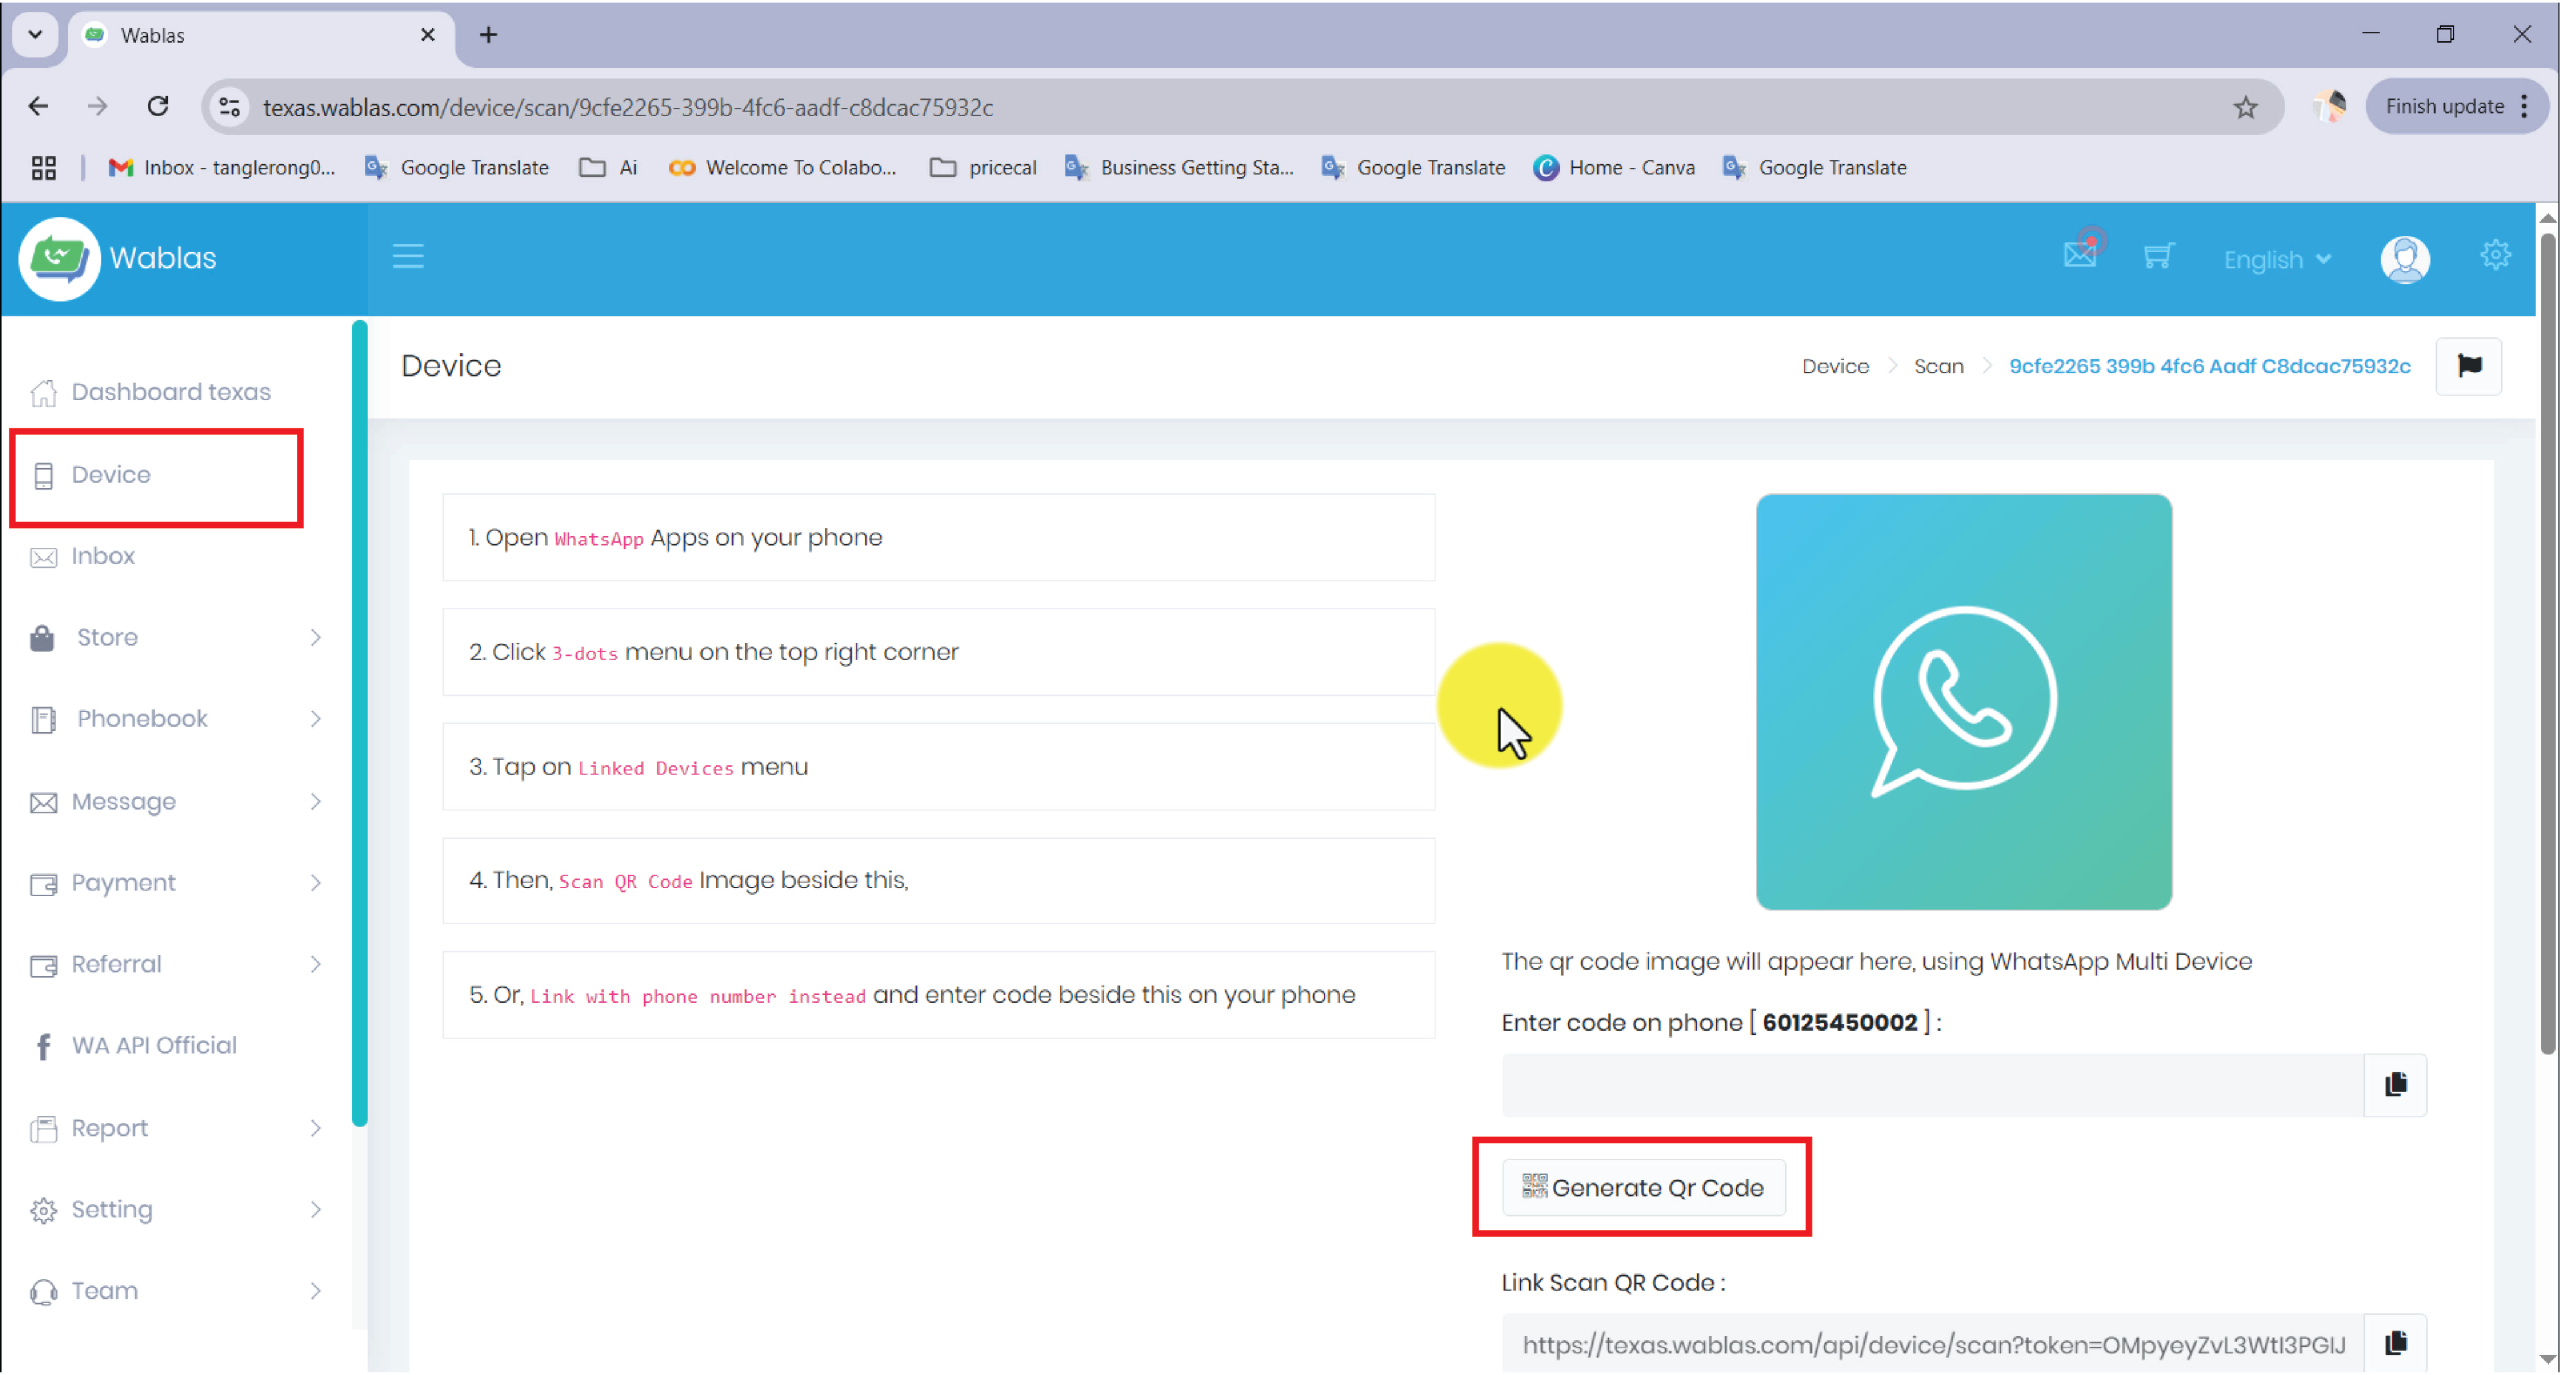Image resolution: width=2560 pixels, height=1375 pixels.
Task: Click the device ID breadcrumb link
Action: click(2209, 367)
